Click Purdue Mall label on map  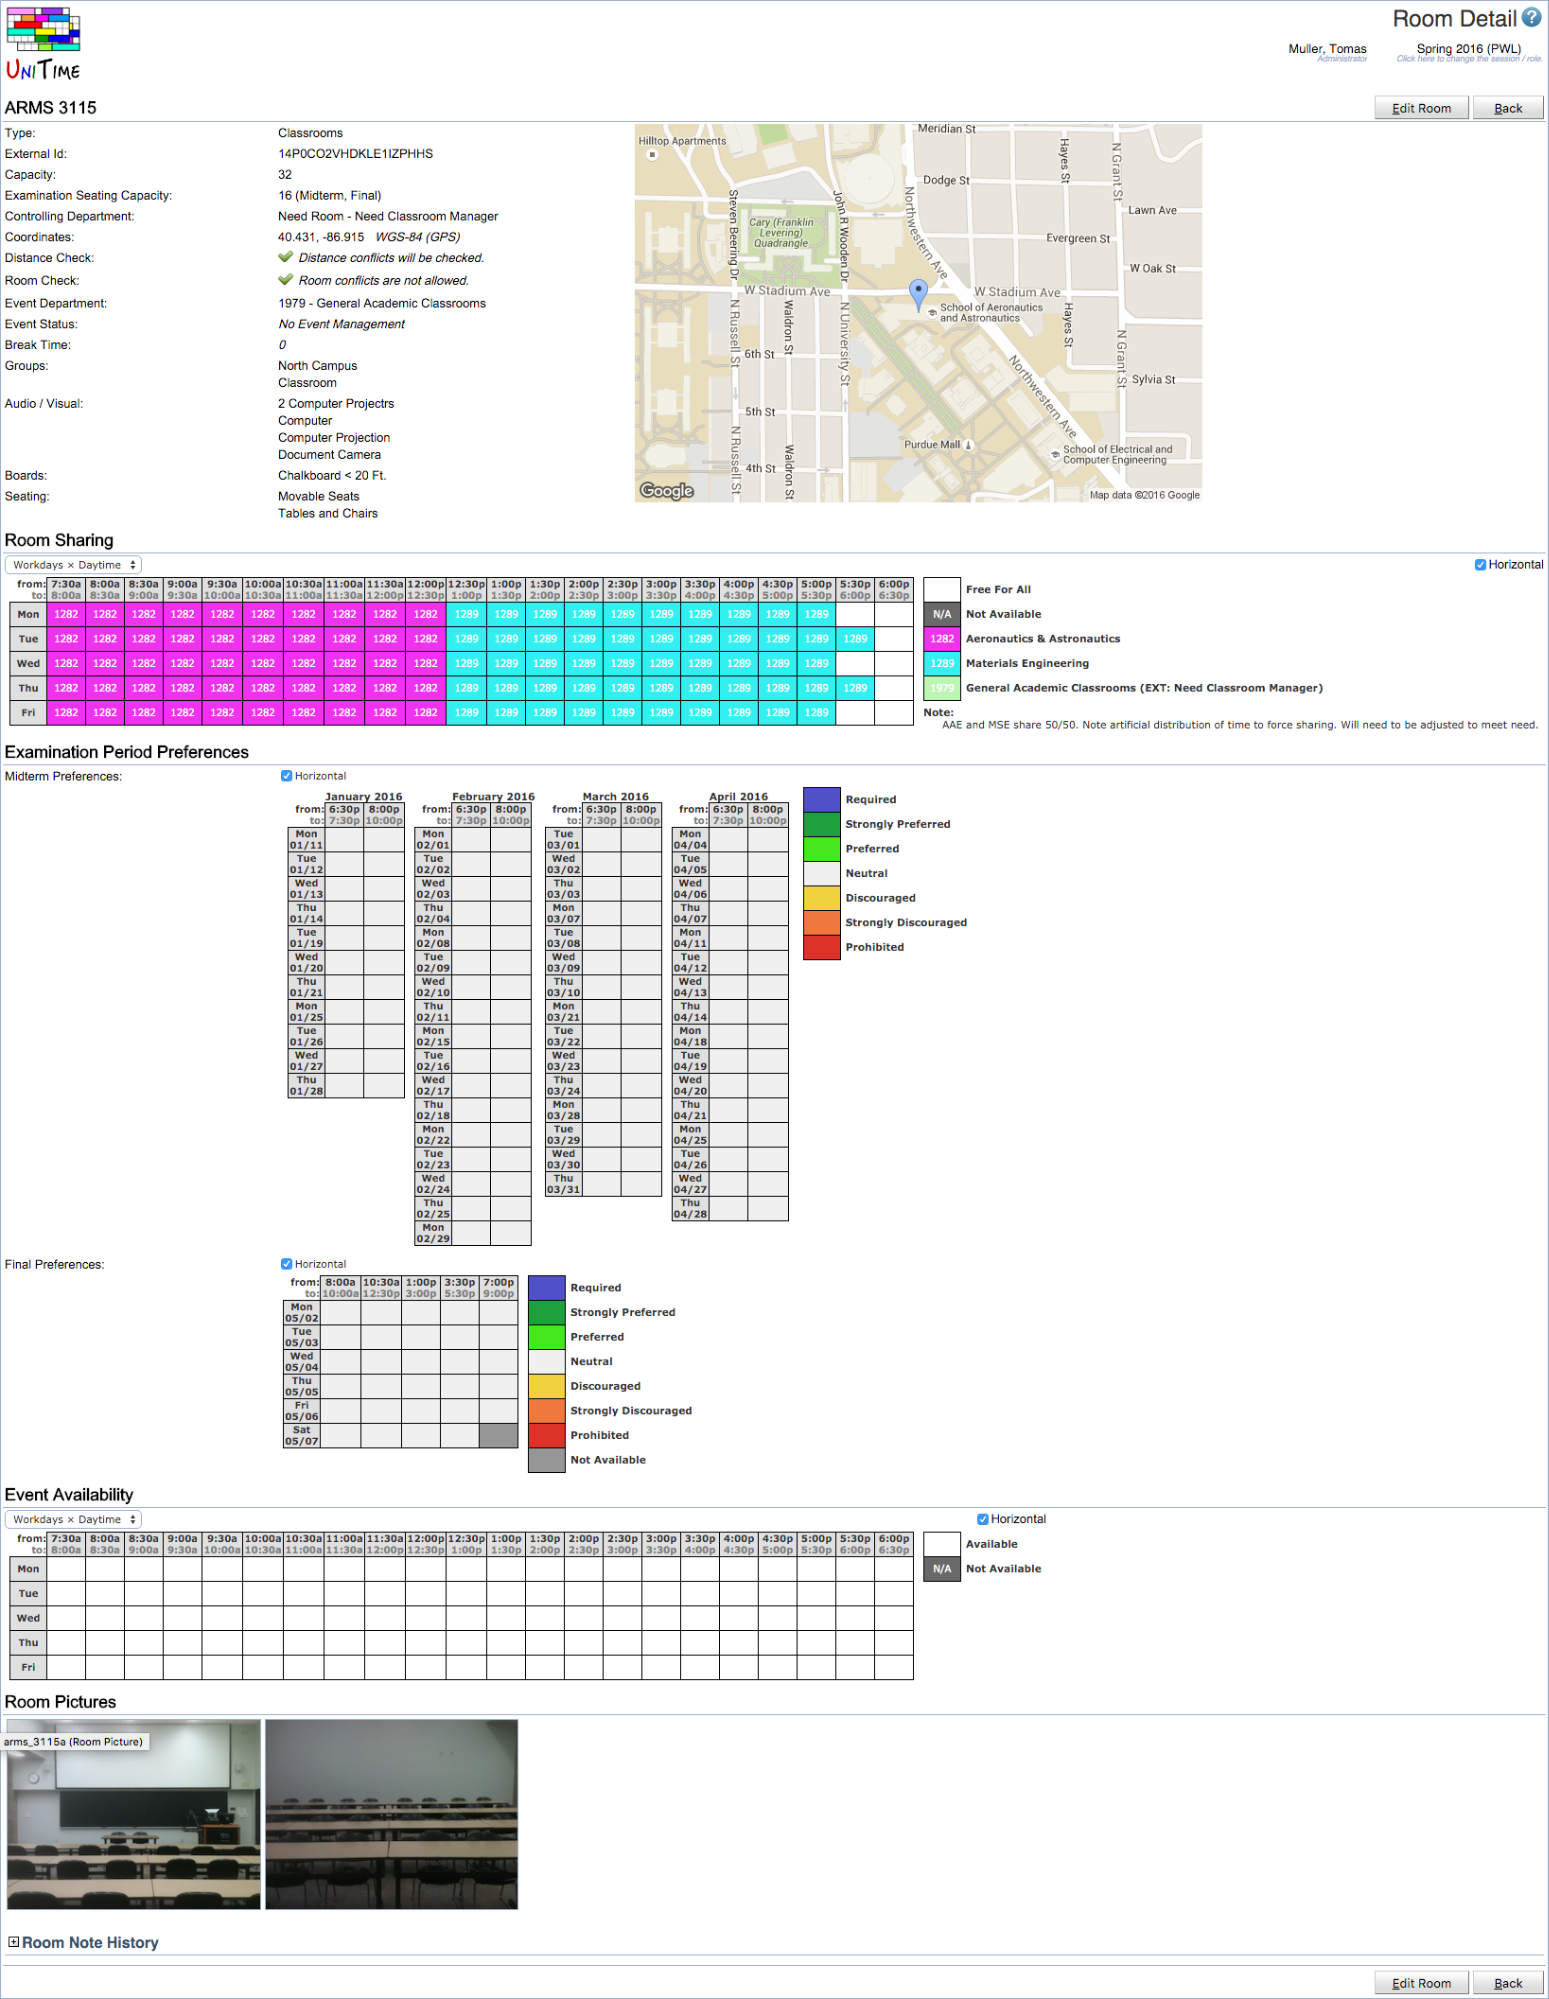tap(932, 445)
